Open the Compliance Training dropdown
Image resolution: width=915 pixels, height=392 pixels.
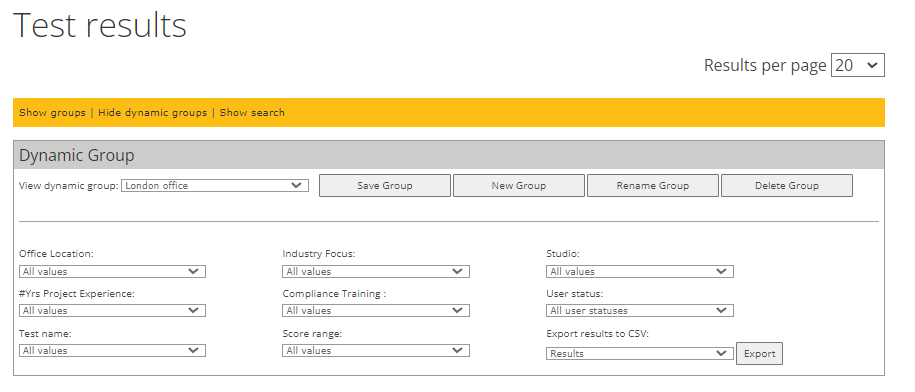[x=376, y=310]
